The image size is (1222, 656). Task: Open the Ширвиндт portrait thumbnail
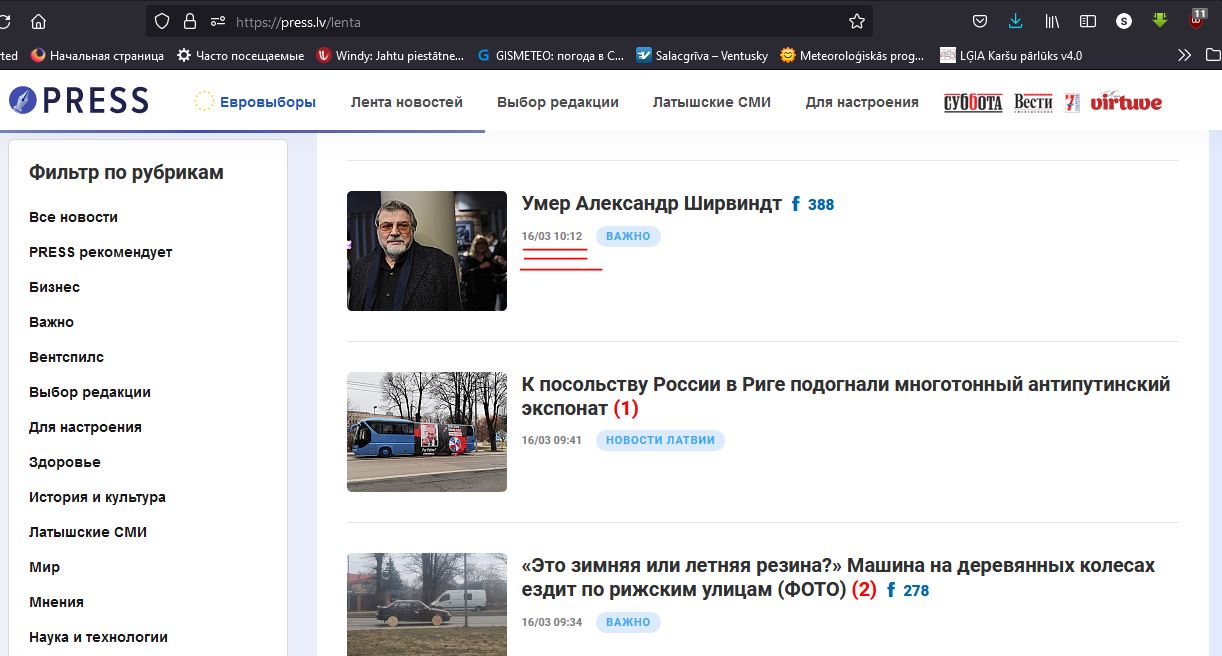[427, 251]
